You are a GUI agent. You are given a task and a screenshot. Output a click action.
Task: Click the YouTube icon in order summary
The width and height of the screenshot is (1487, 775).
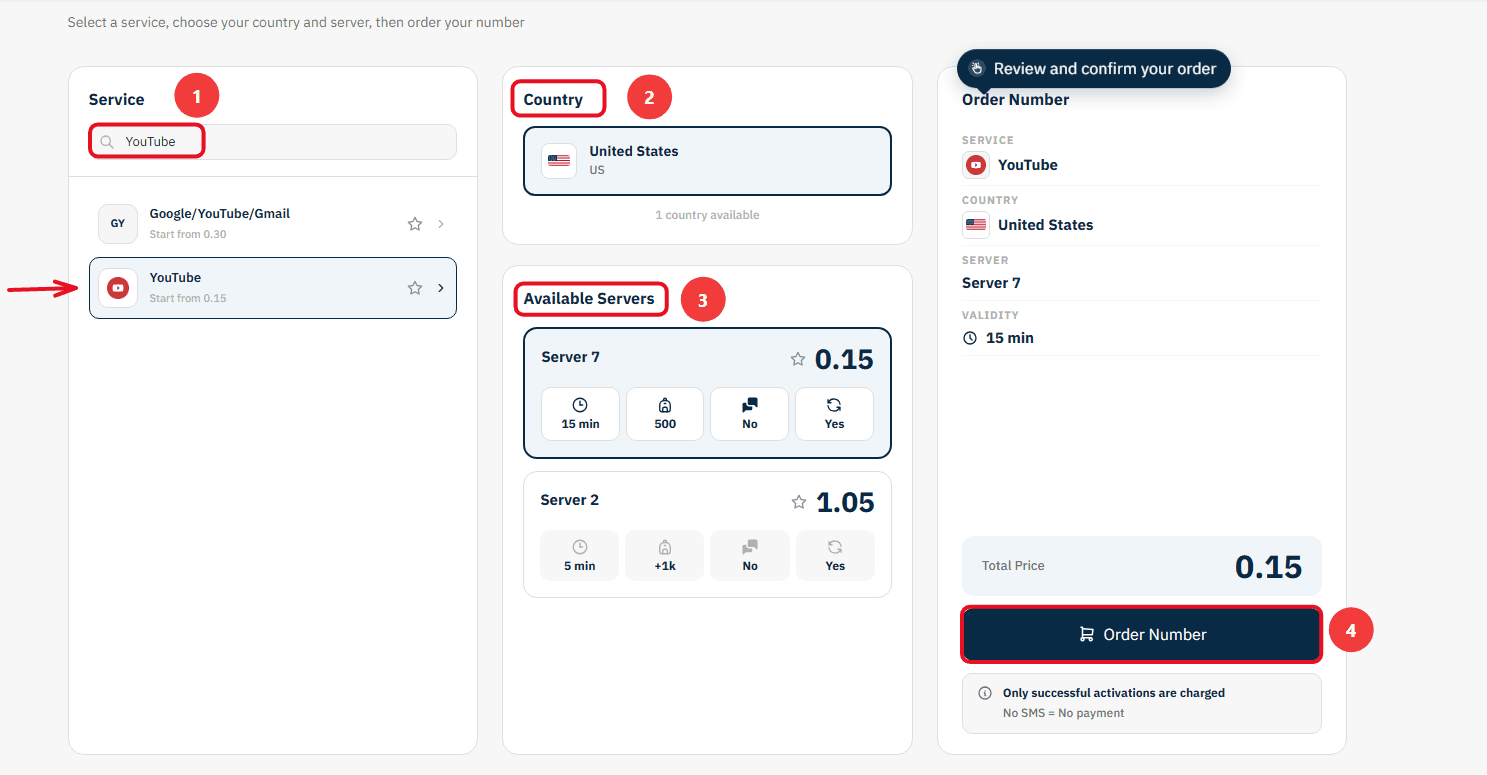pos(976,165)
